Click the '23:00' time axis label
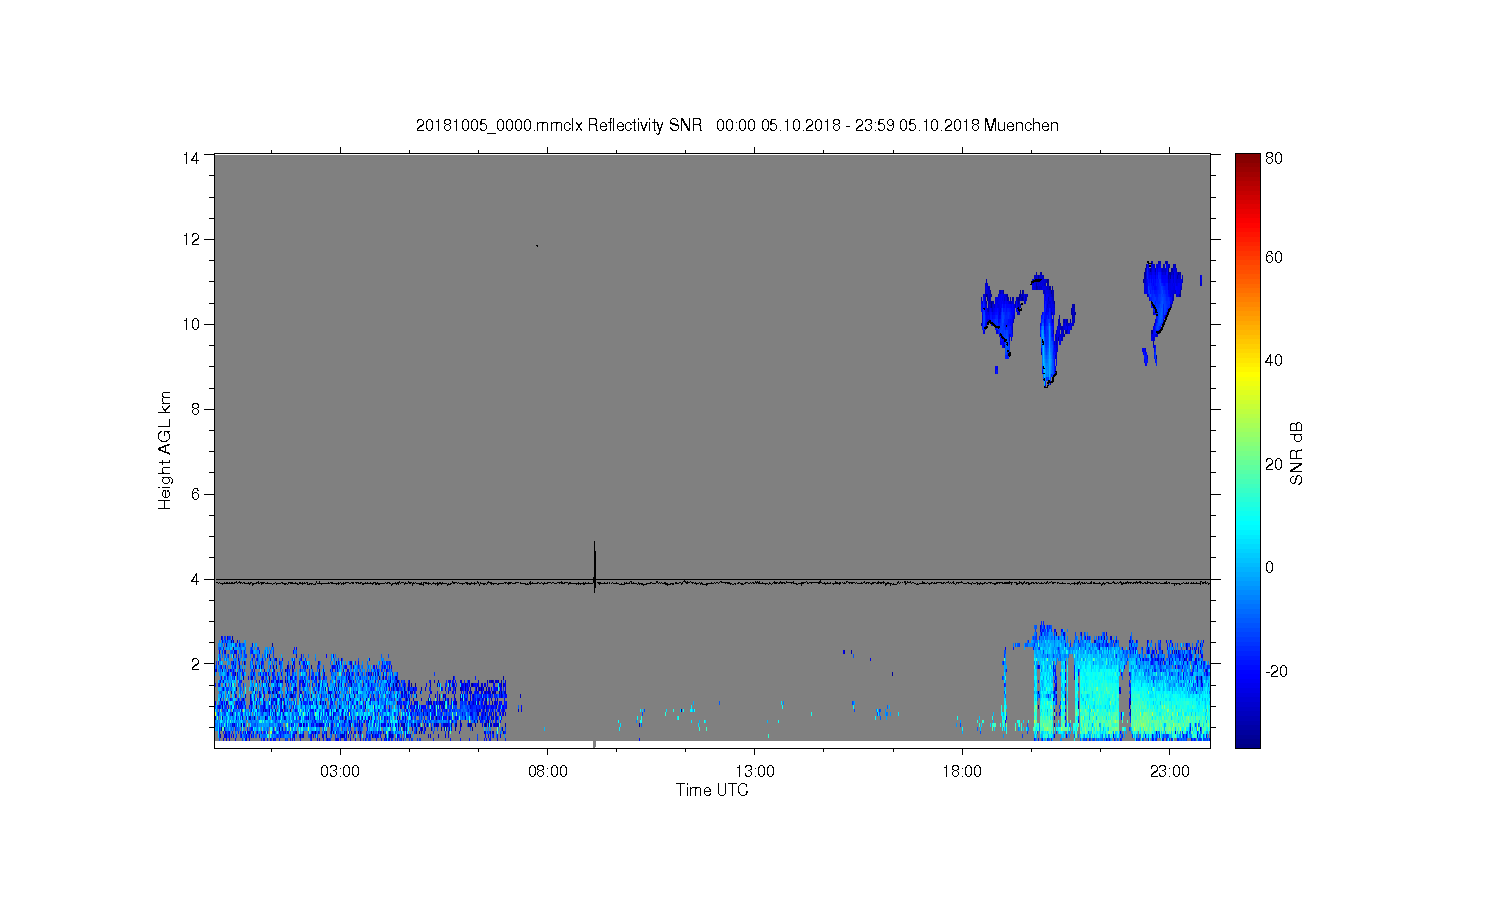The image size is (1500, 900). [1170, 772]
